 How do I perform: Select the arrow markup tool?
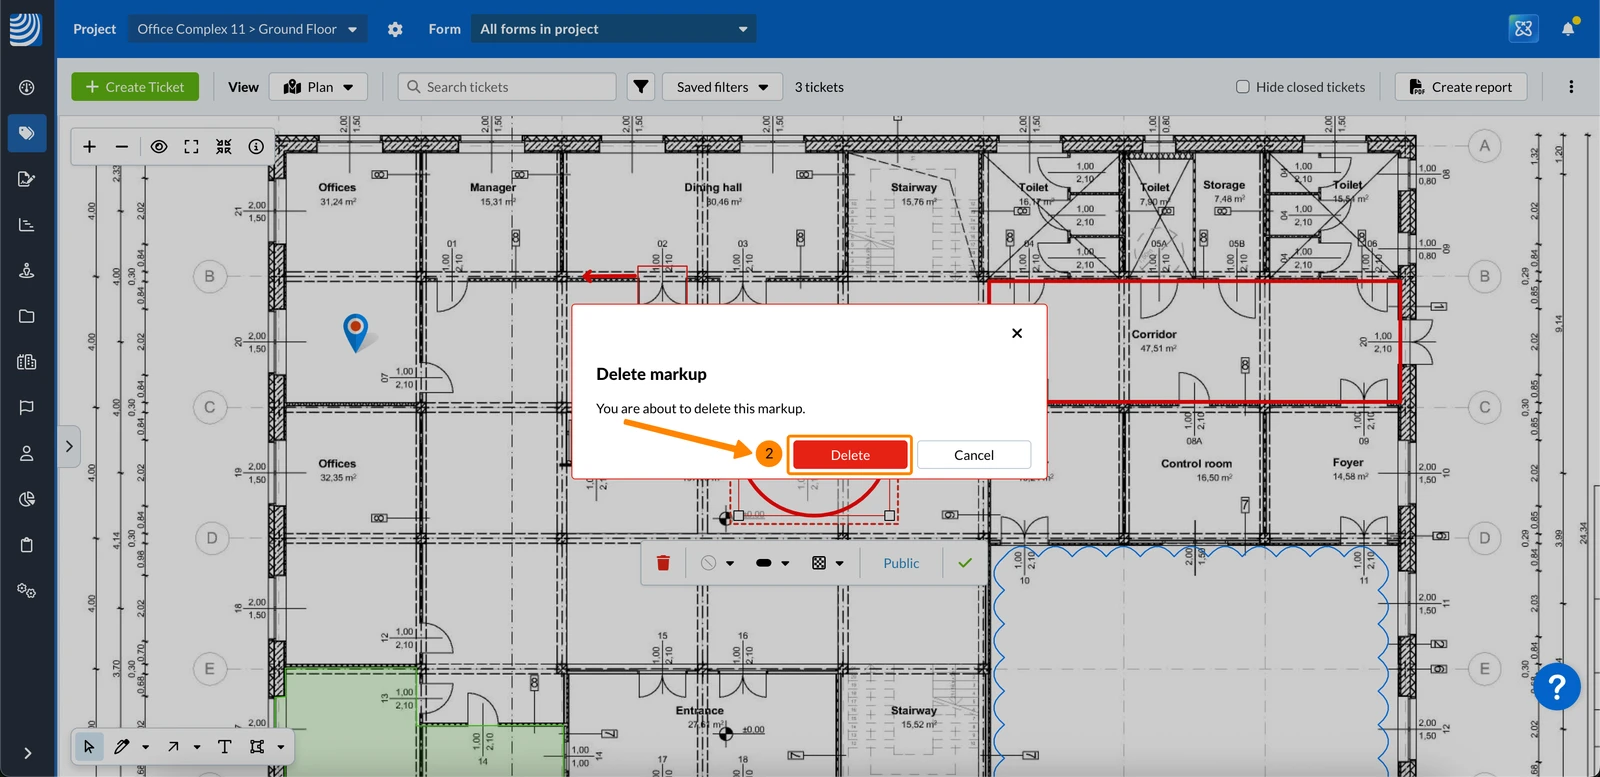tap(173, 746)
